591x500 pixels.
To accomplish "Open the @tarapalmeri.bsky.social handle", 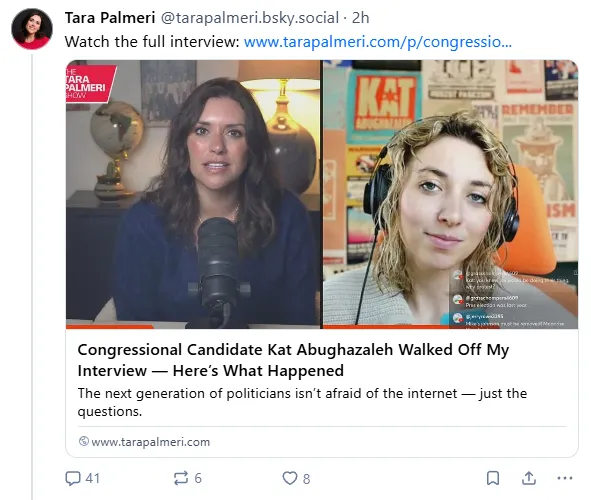I will click(250, 18).
